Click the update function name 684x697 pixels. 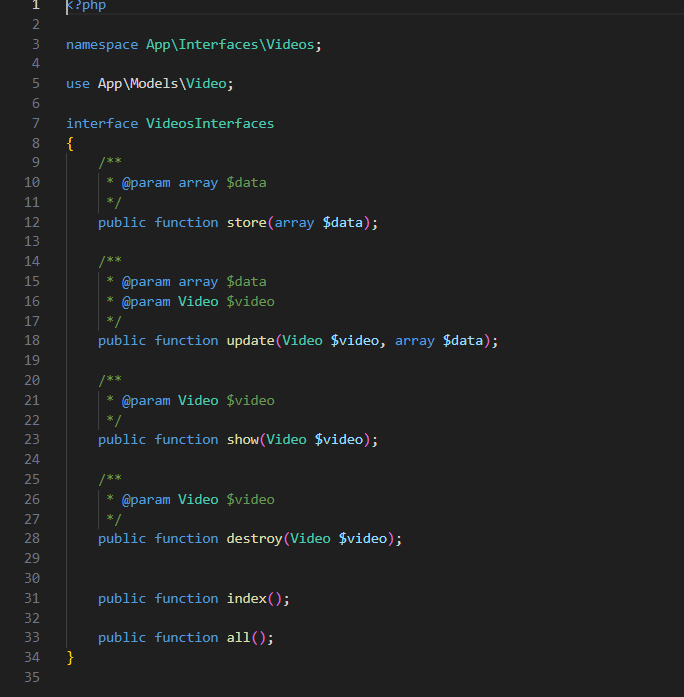(250, 341)
